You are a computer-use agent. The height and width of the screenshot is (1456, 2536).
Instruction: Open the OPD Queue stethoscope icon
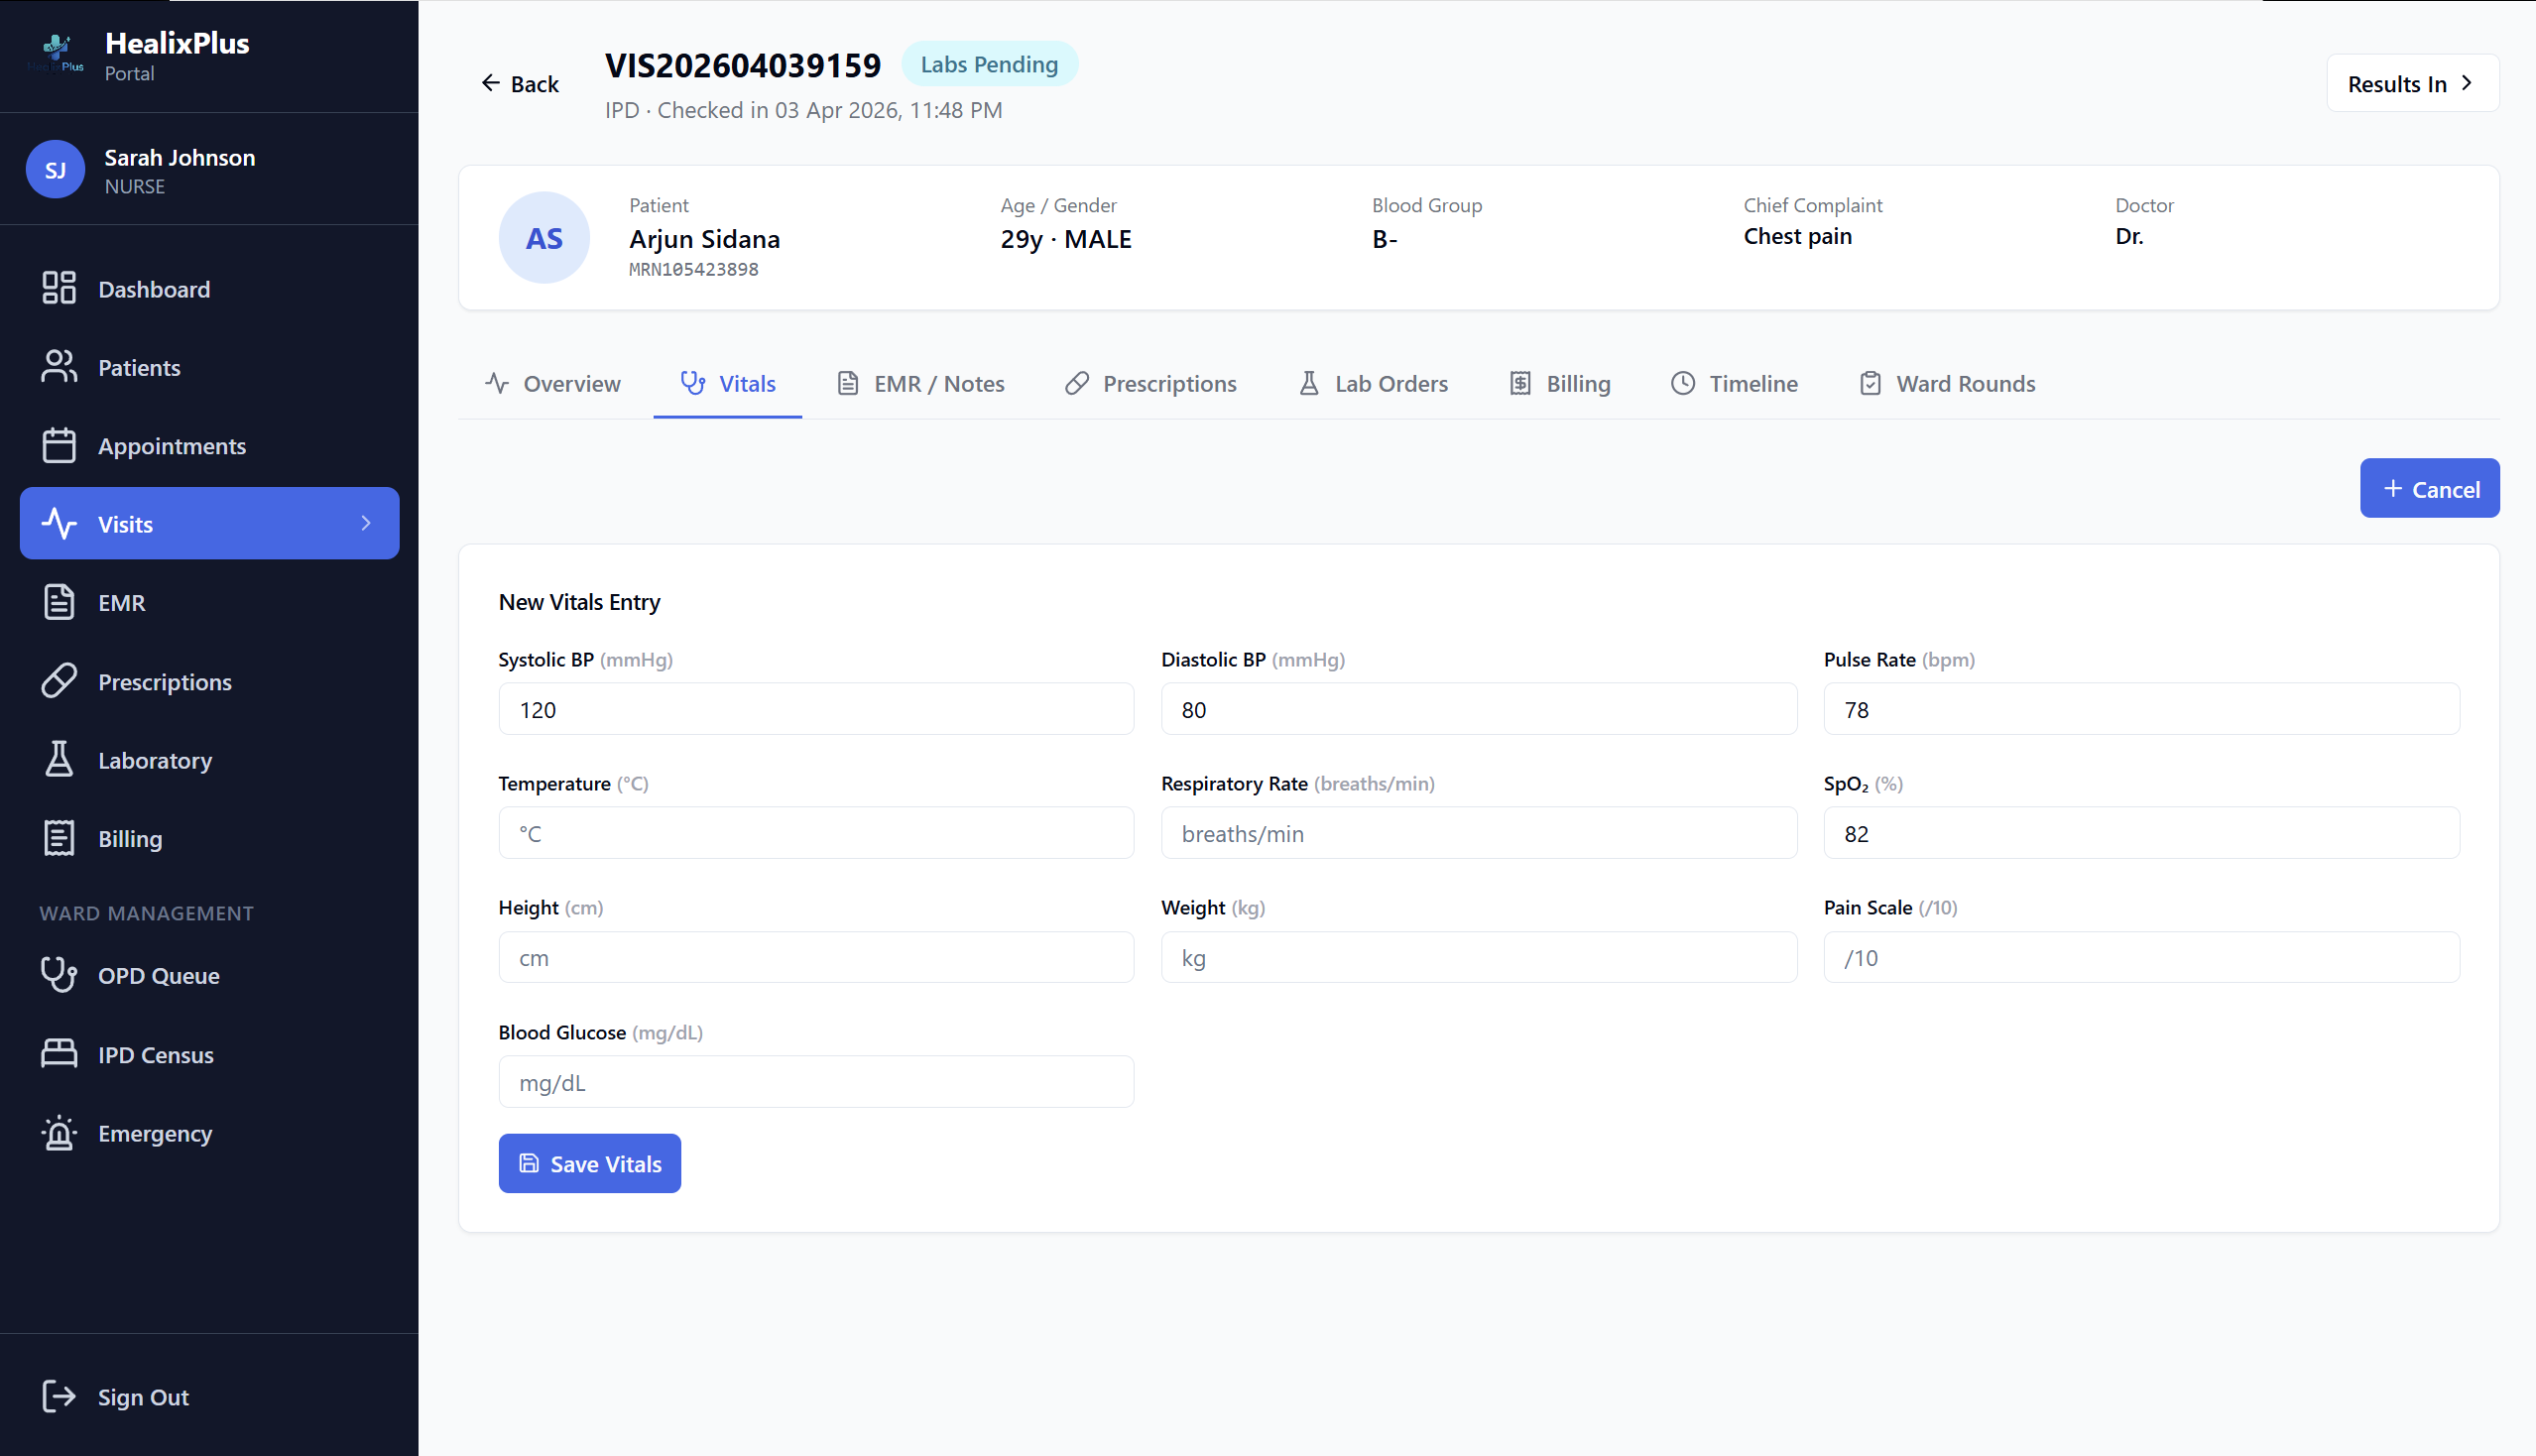point(58,975)
